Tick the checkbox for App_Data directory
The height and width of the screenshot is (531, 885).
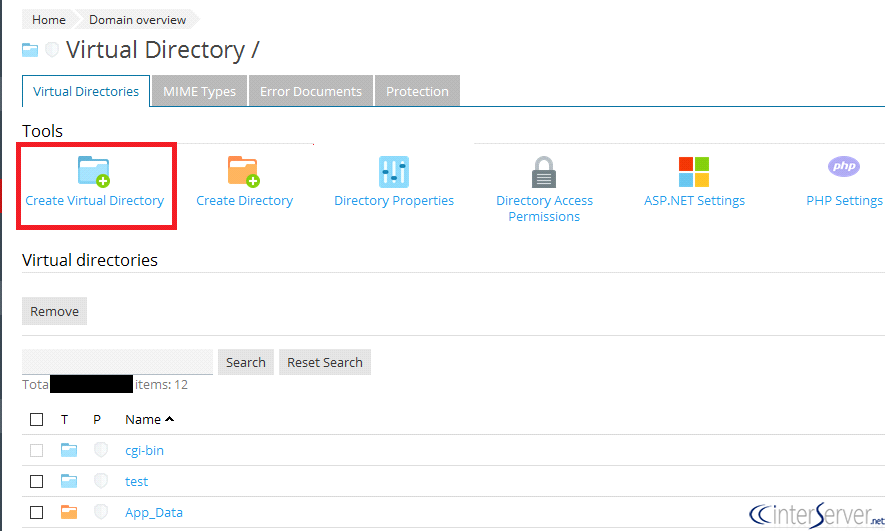(37, 512)
